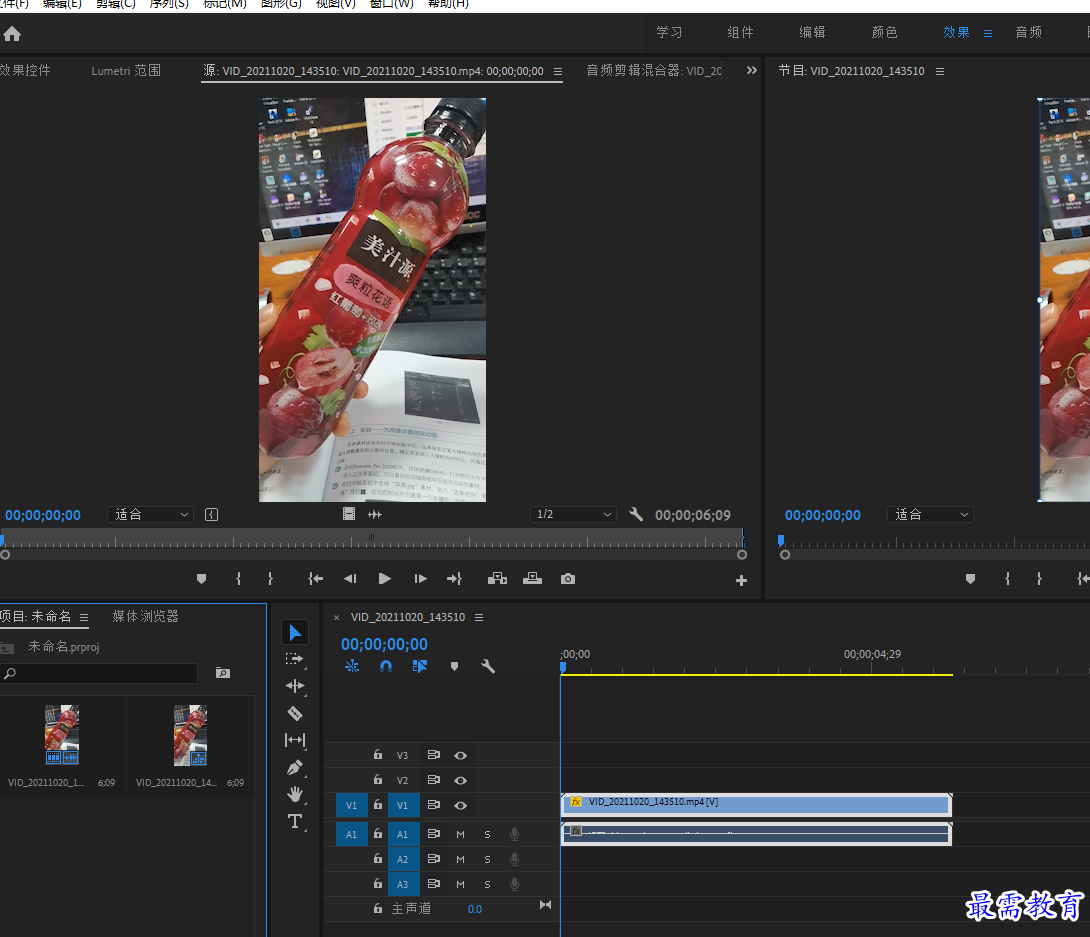
Task: Toggle V1 source patching button
Action: tap(351, 805)
